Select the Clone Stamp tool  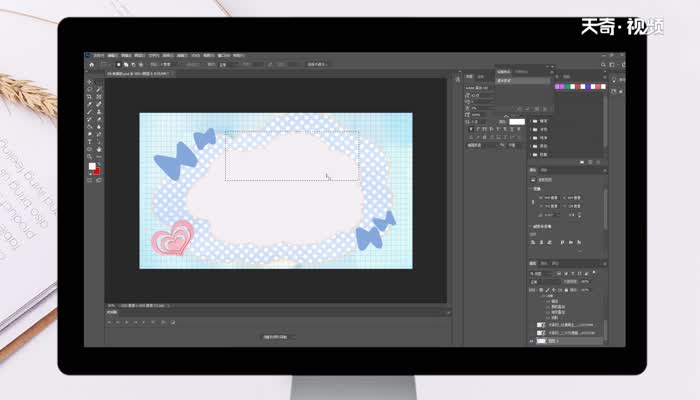click(x=99, y=112)
